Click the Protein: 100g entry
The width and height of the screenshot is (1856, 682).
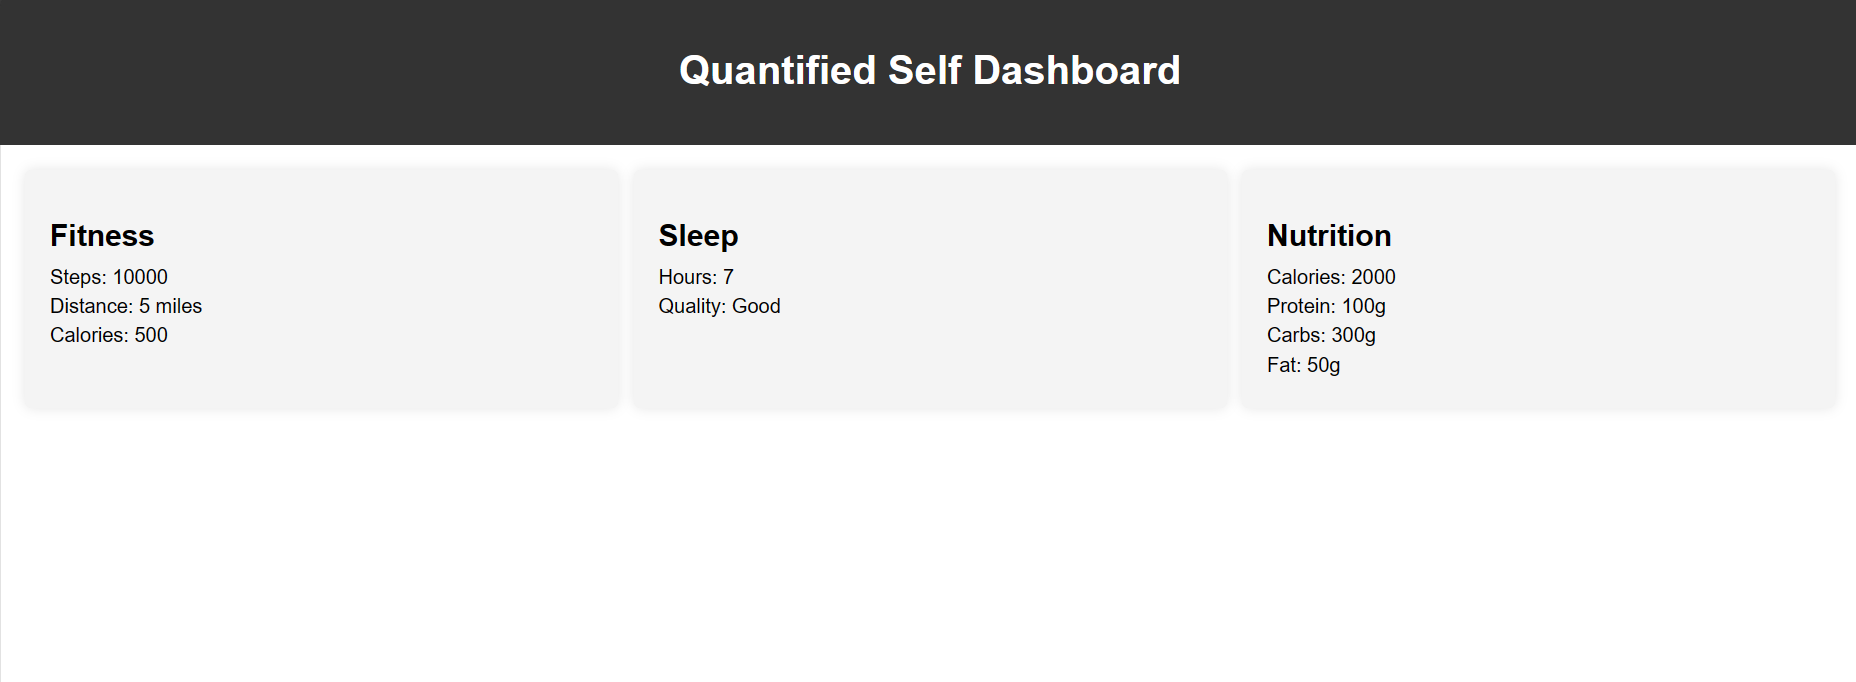(x=1326, y=306)
